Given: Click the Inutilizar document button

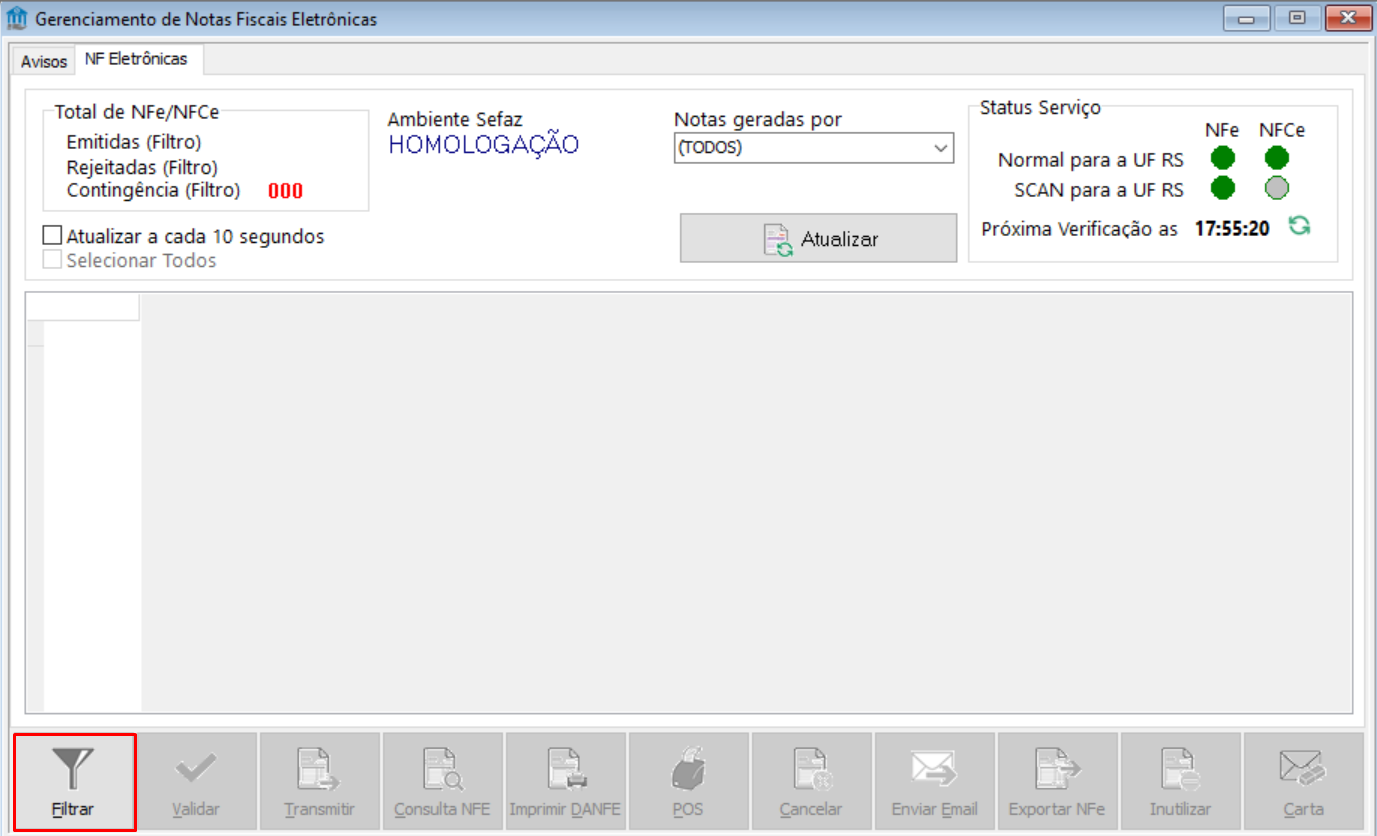Looking at the screenshot, I should click(x=1181, y=781).
